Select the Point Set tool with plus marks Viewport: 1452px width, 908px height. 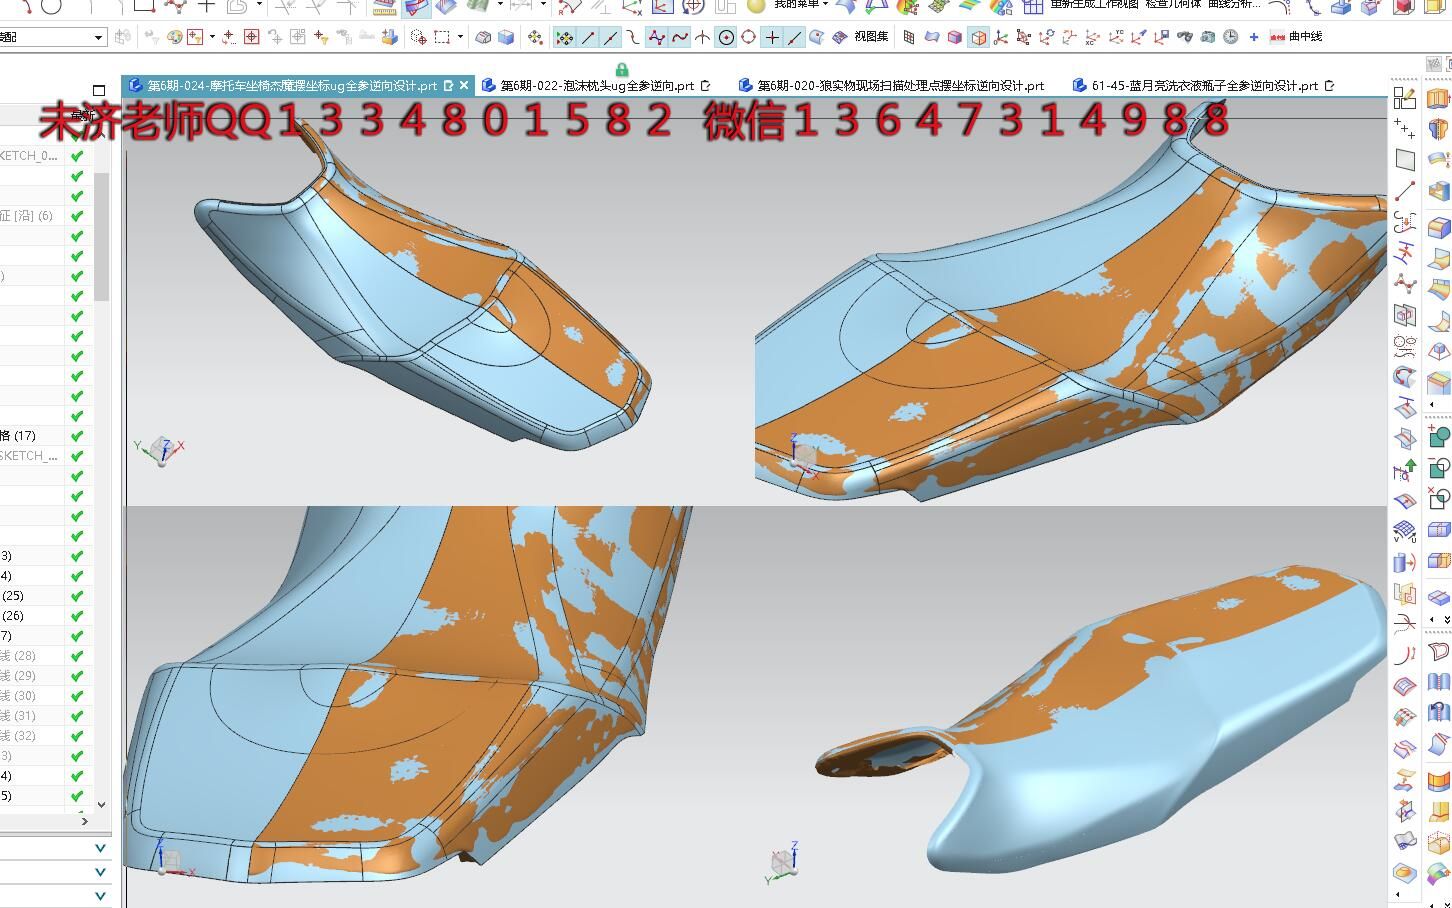[x=1405, y=128]
